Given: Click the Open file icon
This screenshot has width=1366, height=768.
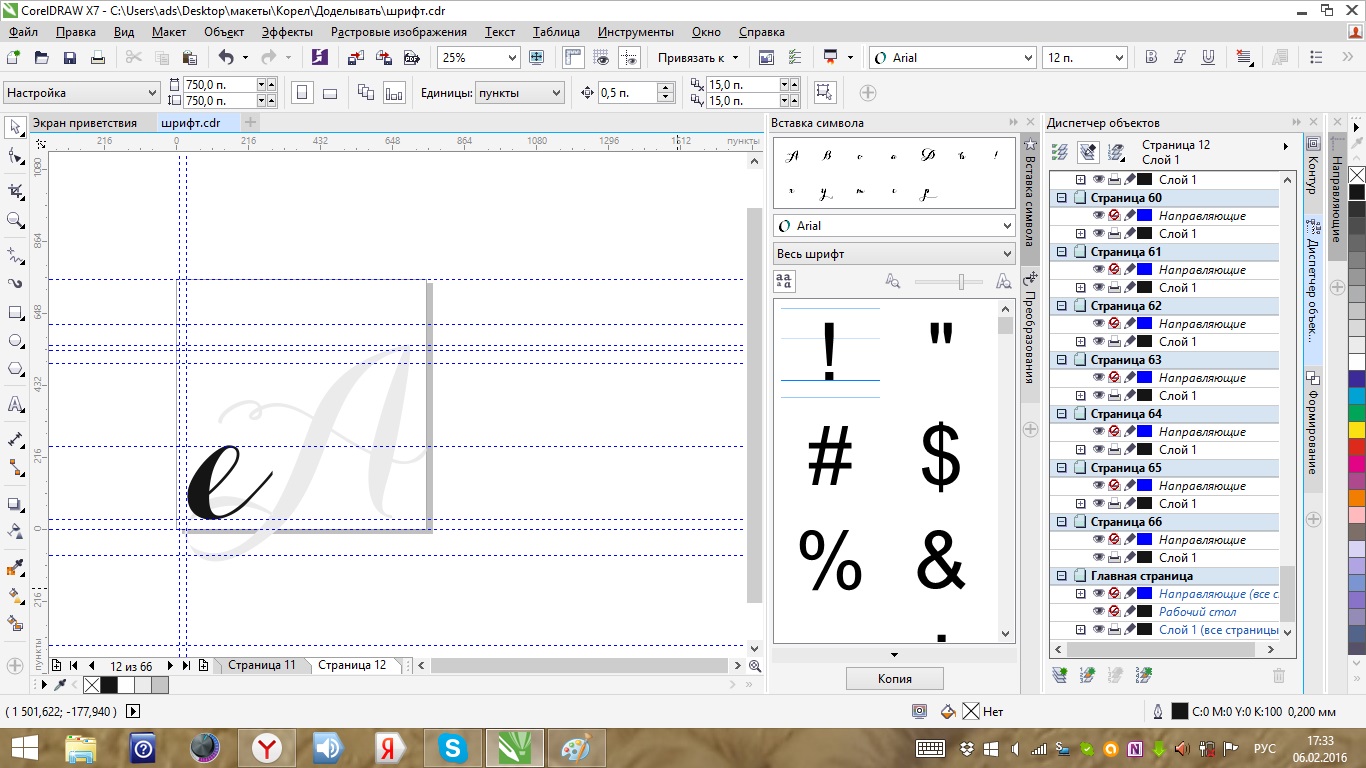Looking at the screenshot, I should click(42, 58).
